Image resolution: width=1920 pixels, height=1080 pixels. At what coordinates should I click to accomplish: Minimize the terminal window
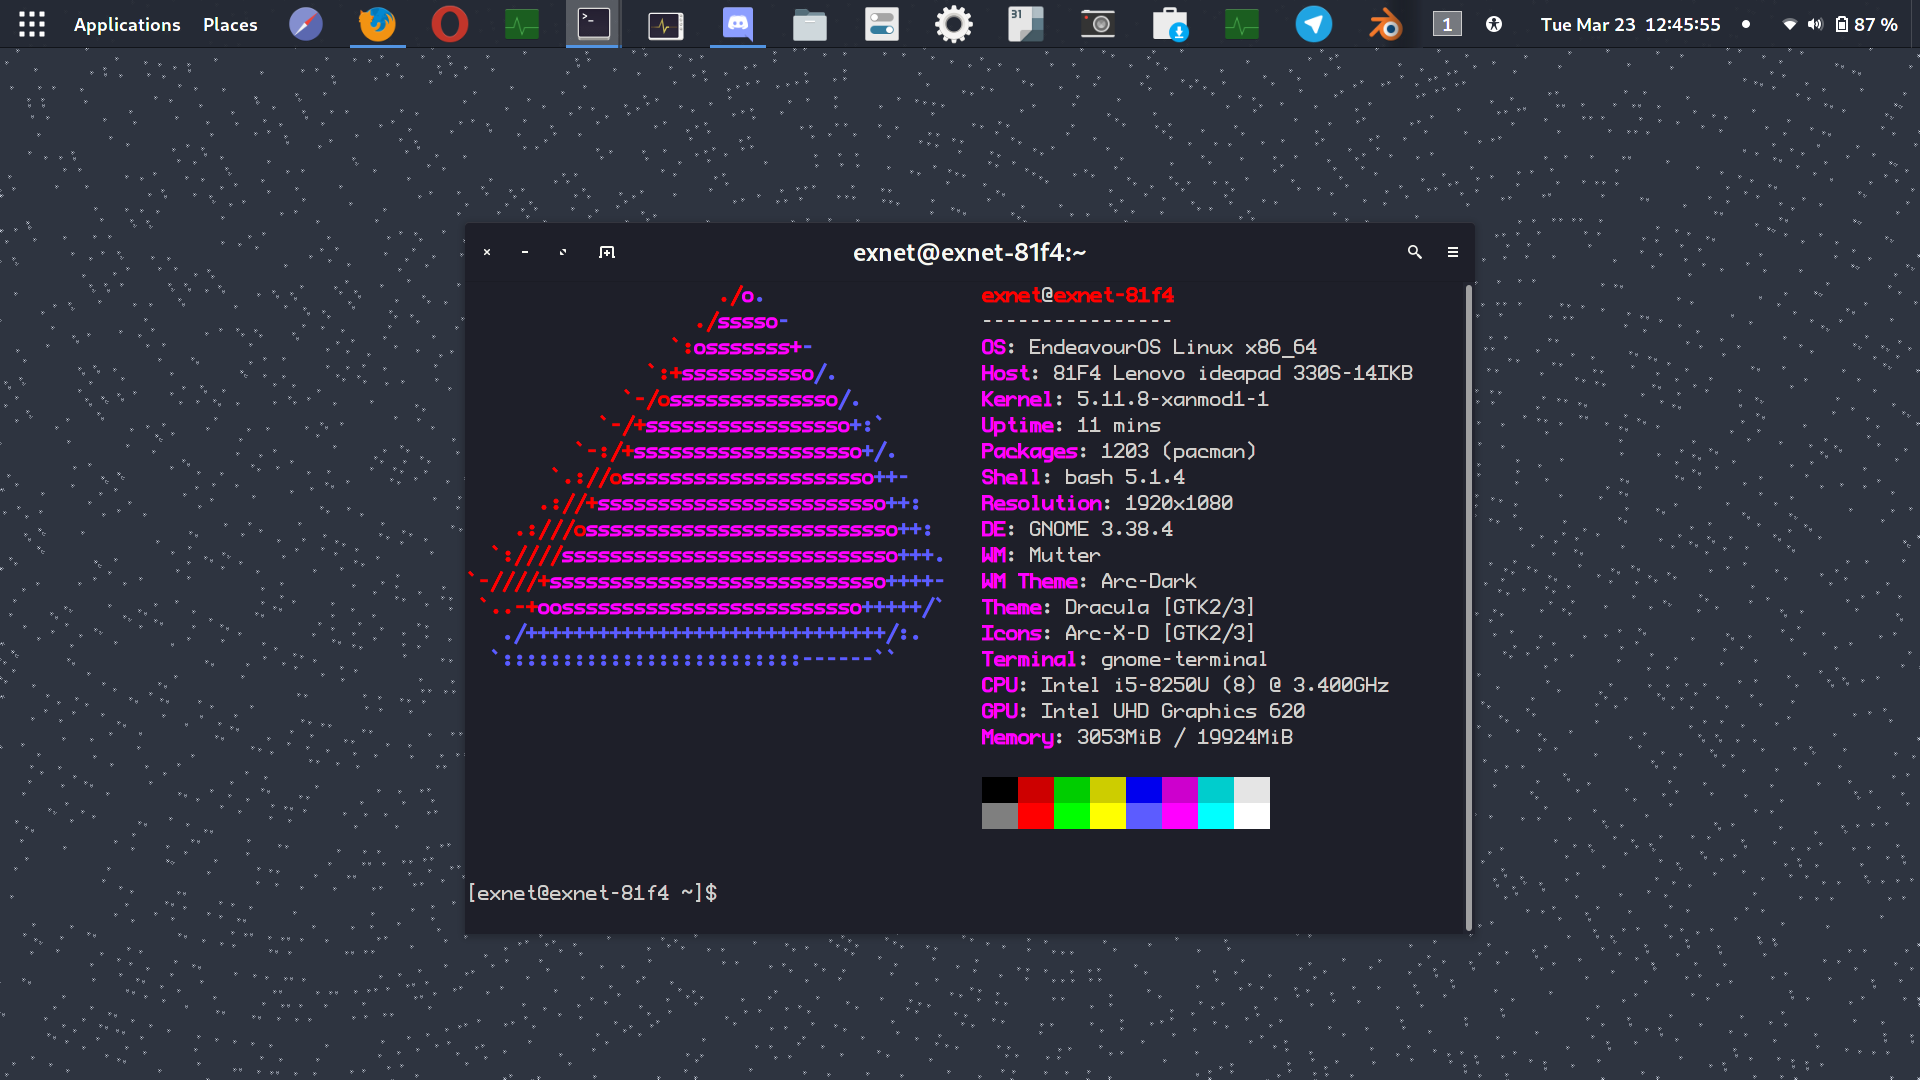click(525, 252)
